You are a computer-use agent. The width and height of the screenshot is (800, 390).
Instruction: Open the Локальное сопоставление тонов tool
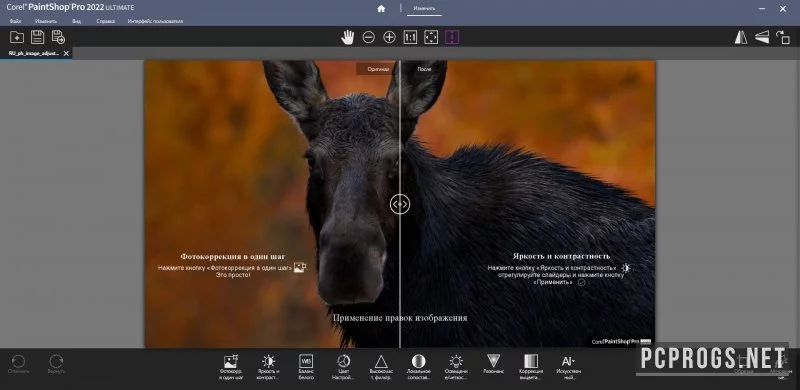(x=418, y=368)
